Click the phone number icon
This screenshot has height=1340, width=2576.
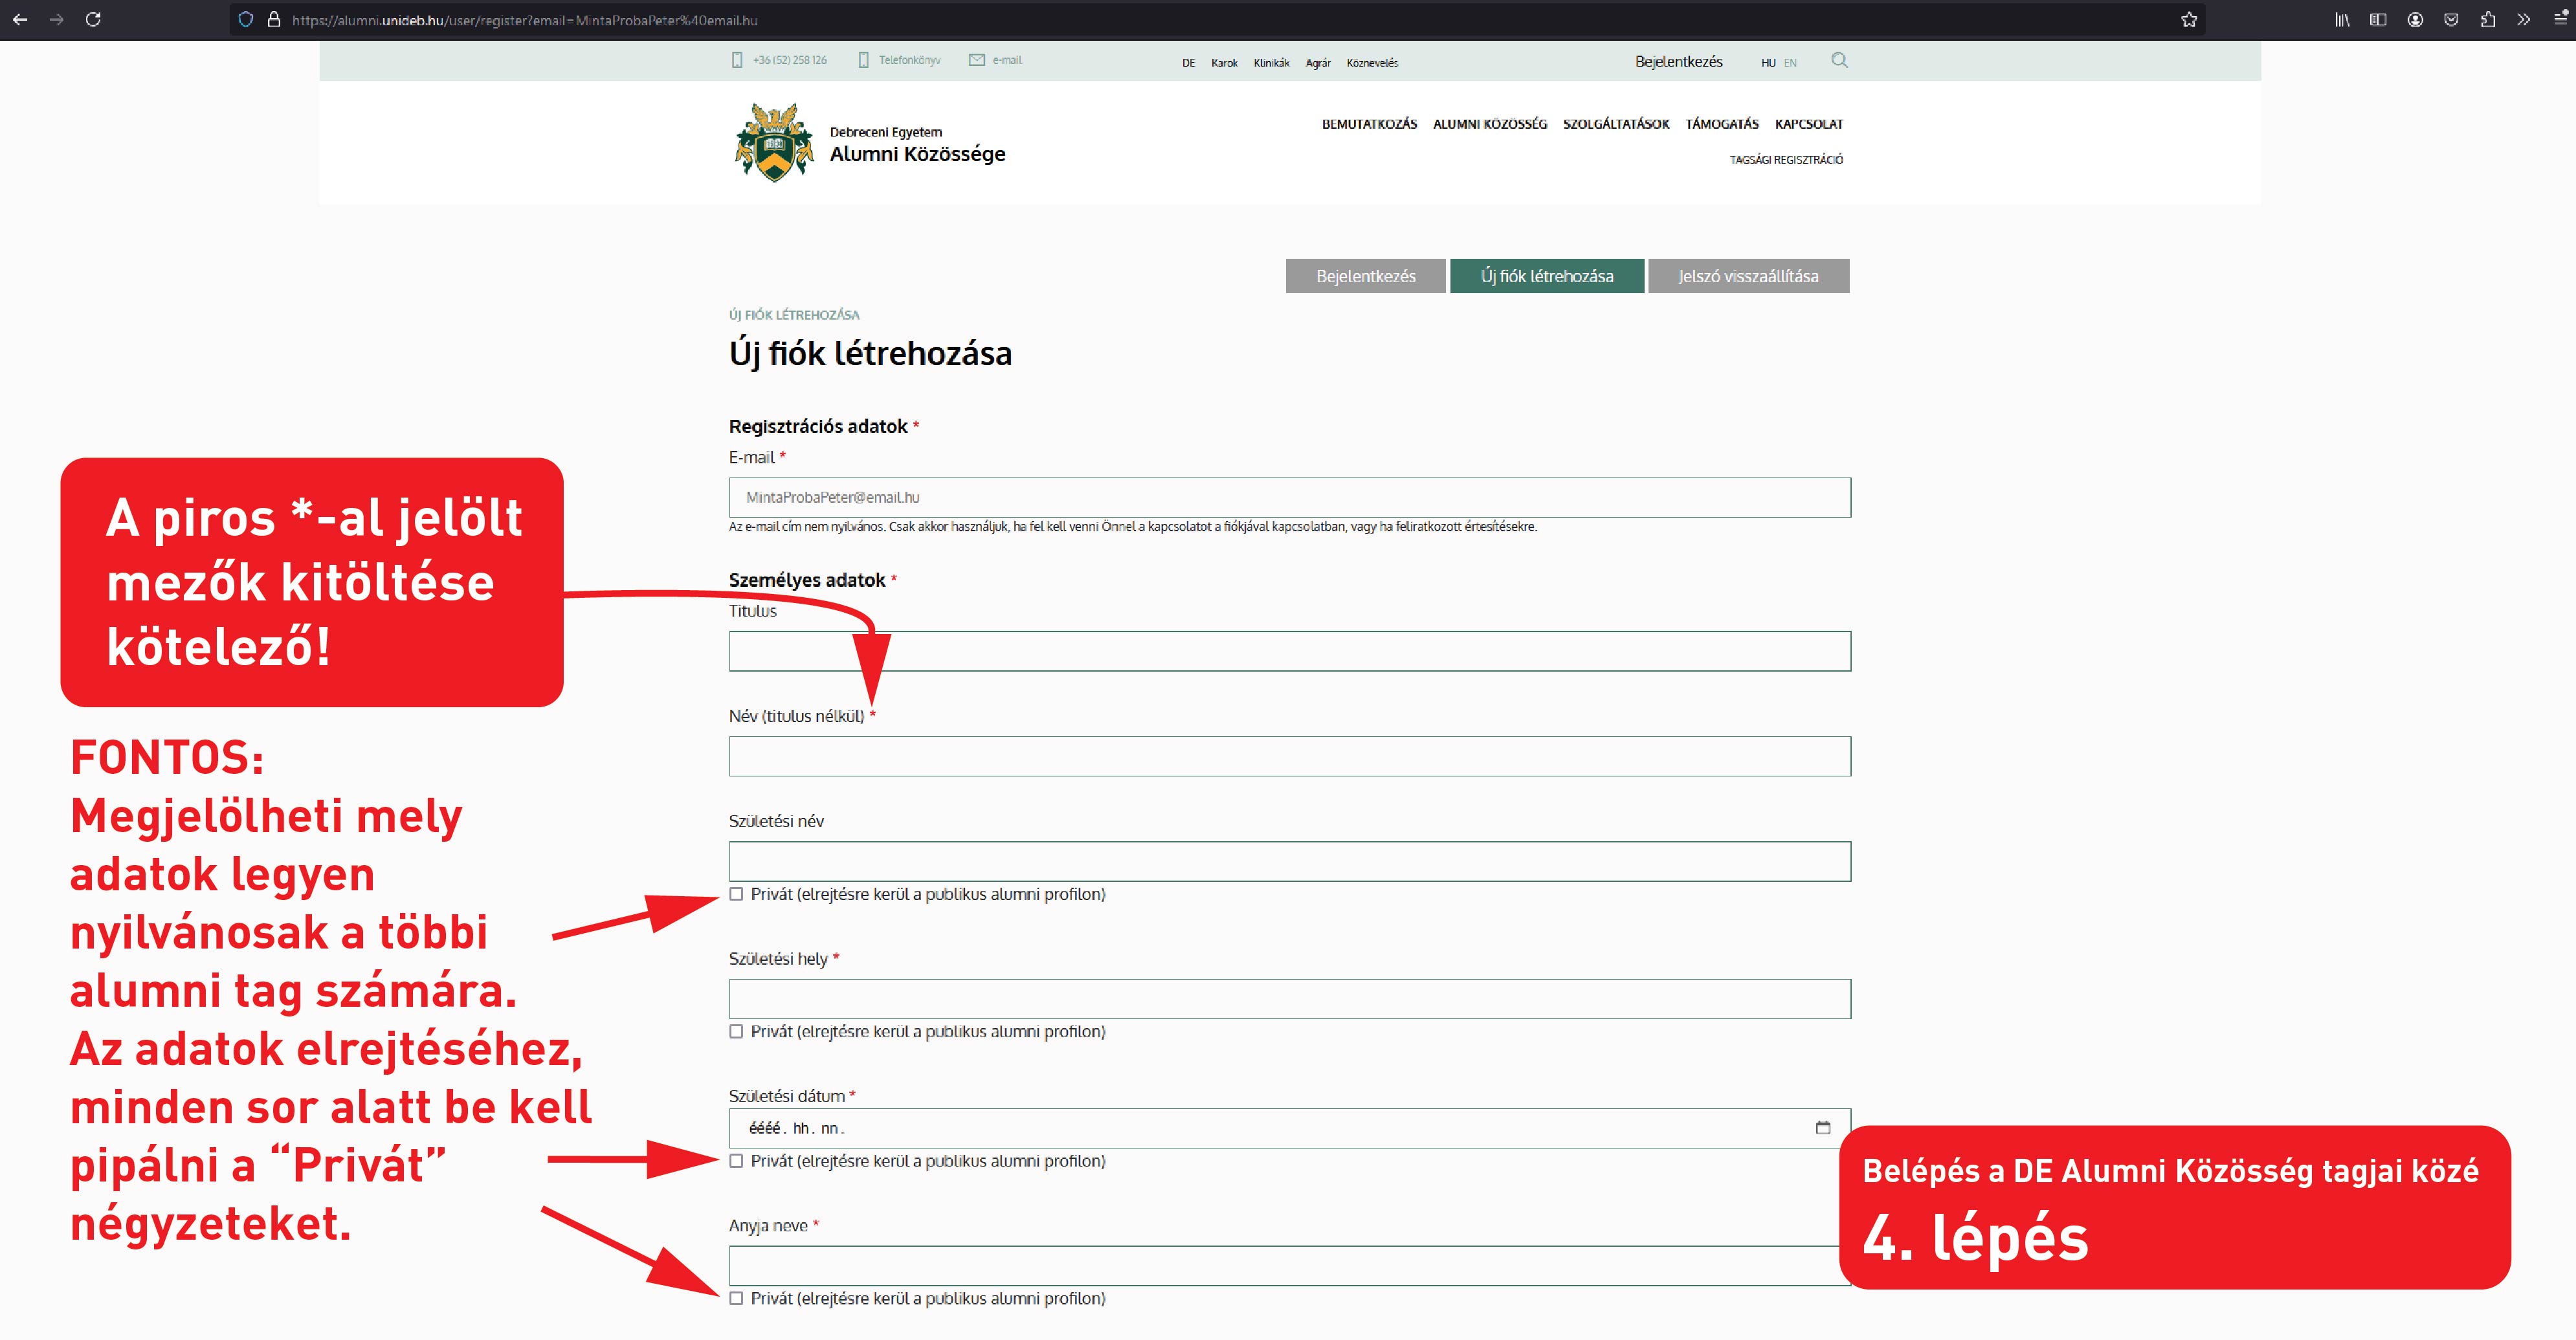pos(737,60)
